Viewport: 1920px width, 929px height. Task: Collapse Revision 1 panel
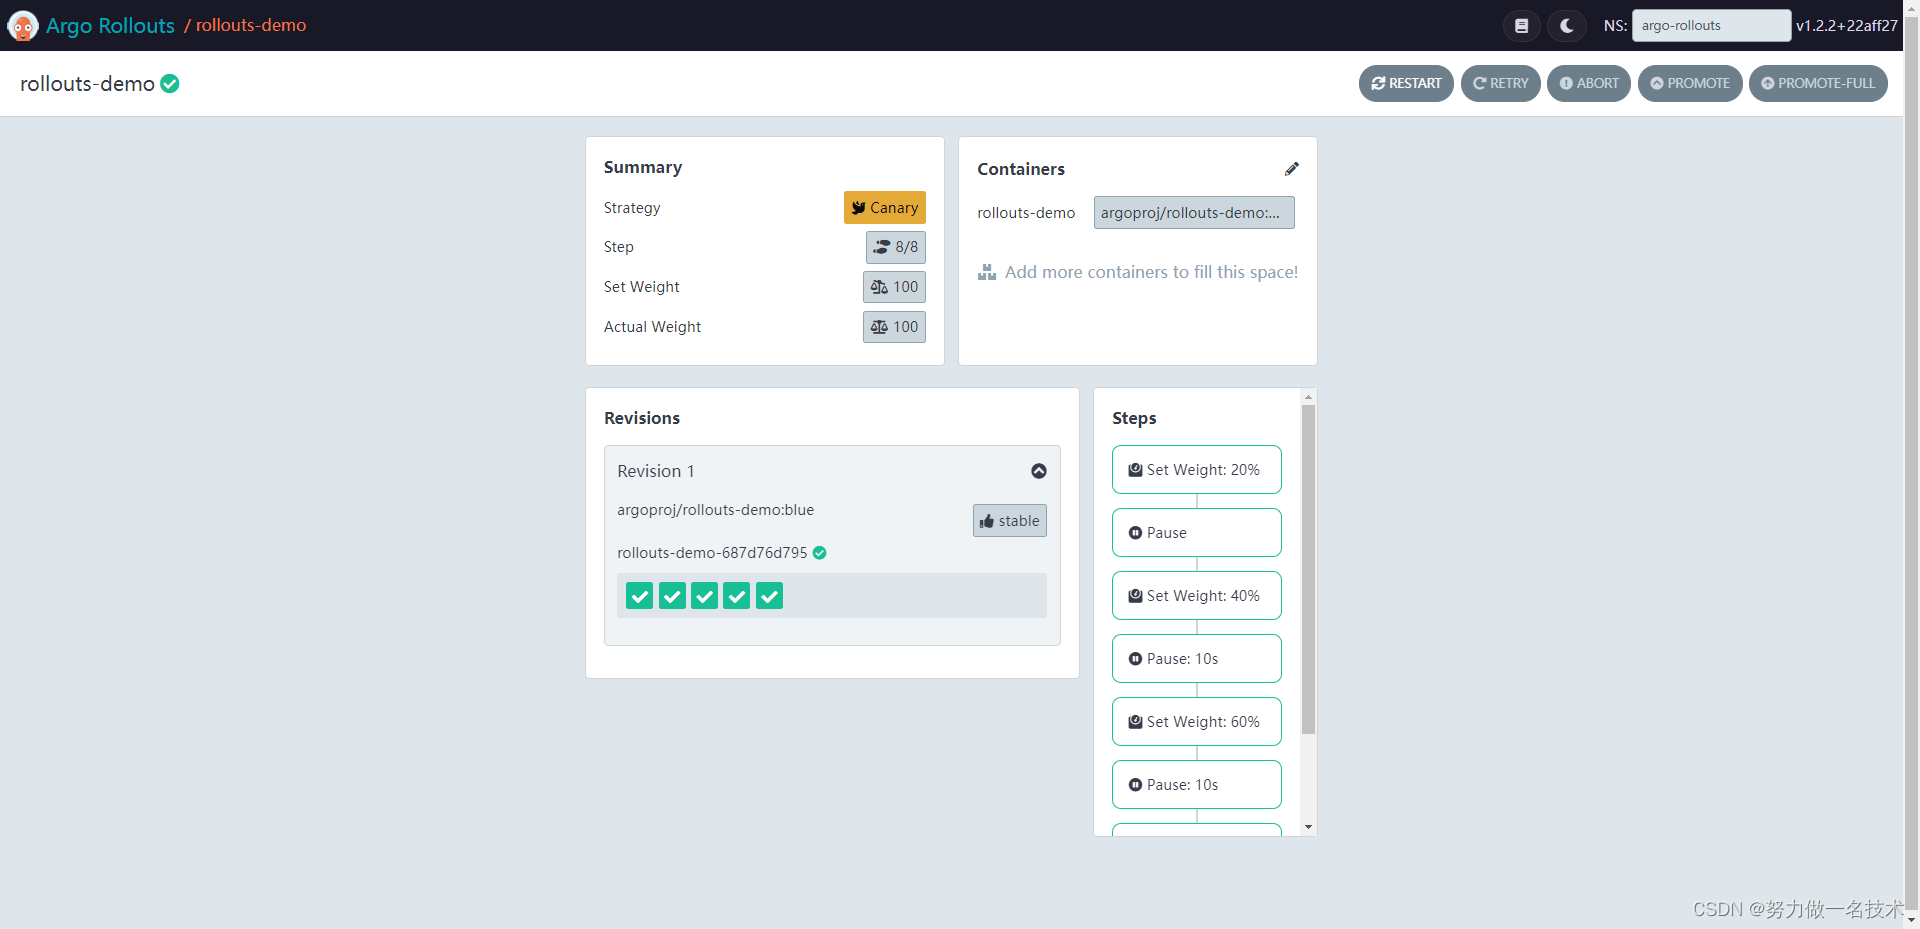coord(1039,471)
